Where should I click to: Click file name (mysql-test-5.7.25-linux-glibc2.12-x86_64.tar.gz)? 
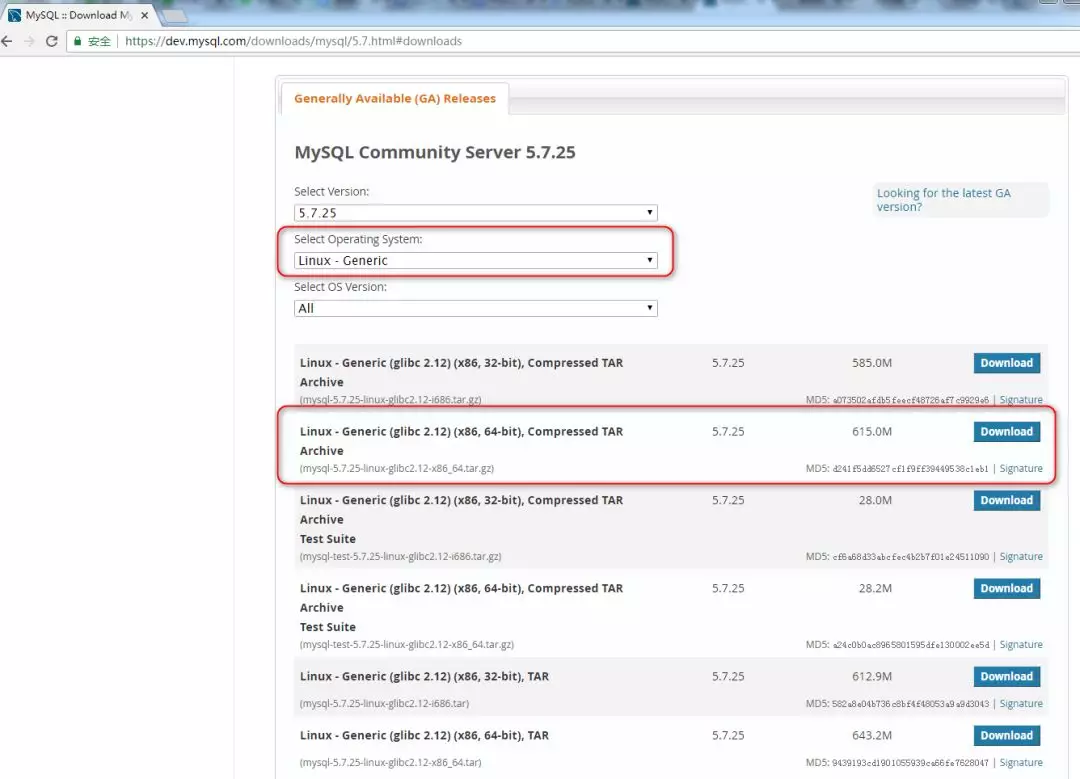coord(406,645)
